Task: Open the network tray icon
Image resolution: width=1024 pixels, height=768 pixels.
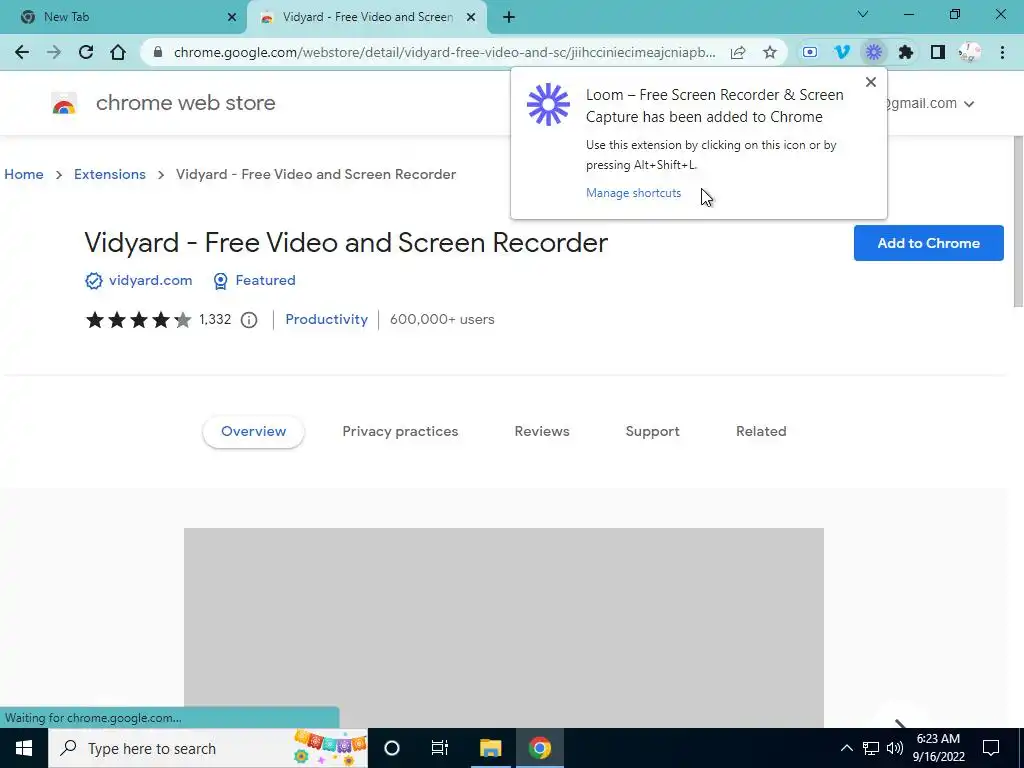Action: [x=871, y=748]
